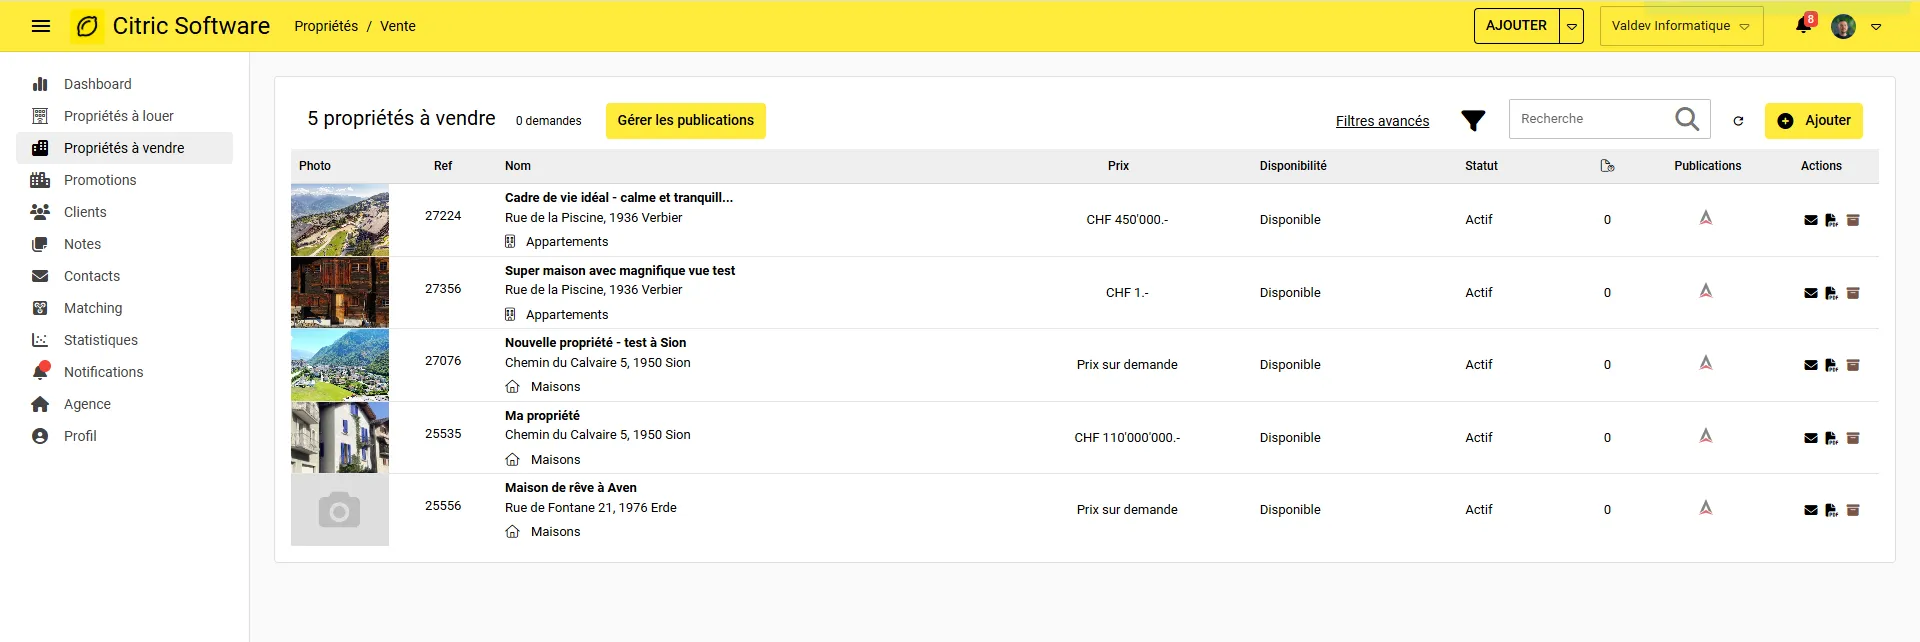Go to Propriétés breadcrumb
Viewport: 1920px width, 642px height.
coord(326,26)
